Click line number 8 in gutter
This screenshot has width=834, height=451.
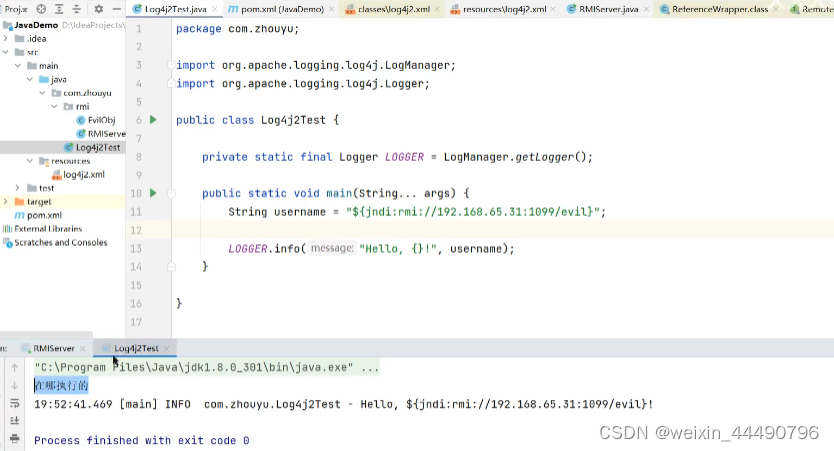pos(139,157)
